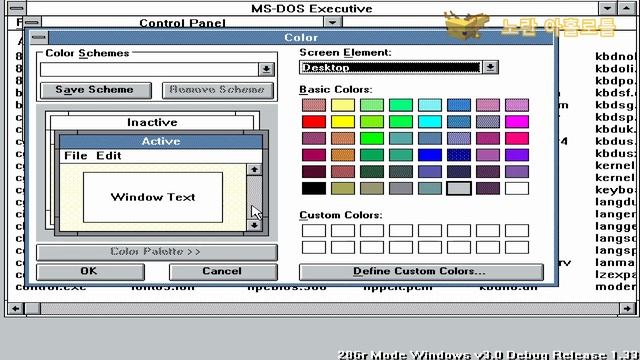The width and height of the screenshot is (640, 360).
Task: Select the langdu file in MS-DOS Executive list
Action: tap(615, 202)
